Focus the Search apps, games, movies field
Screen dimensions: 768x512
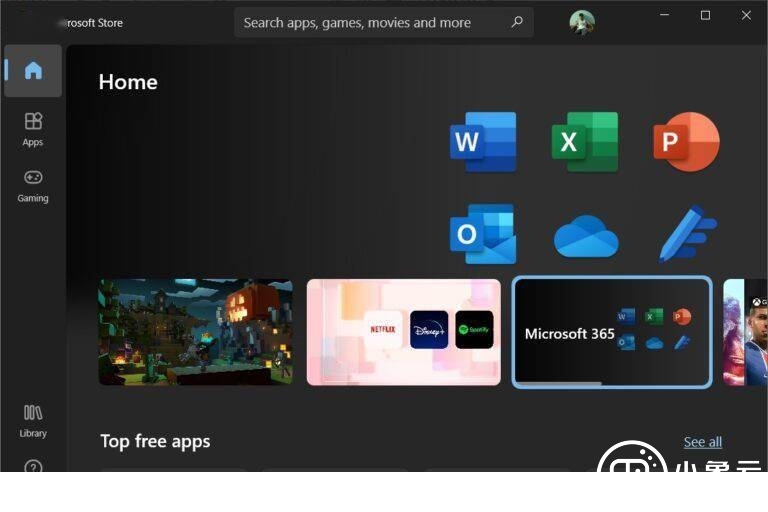tap(384, 23)
